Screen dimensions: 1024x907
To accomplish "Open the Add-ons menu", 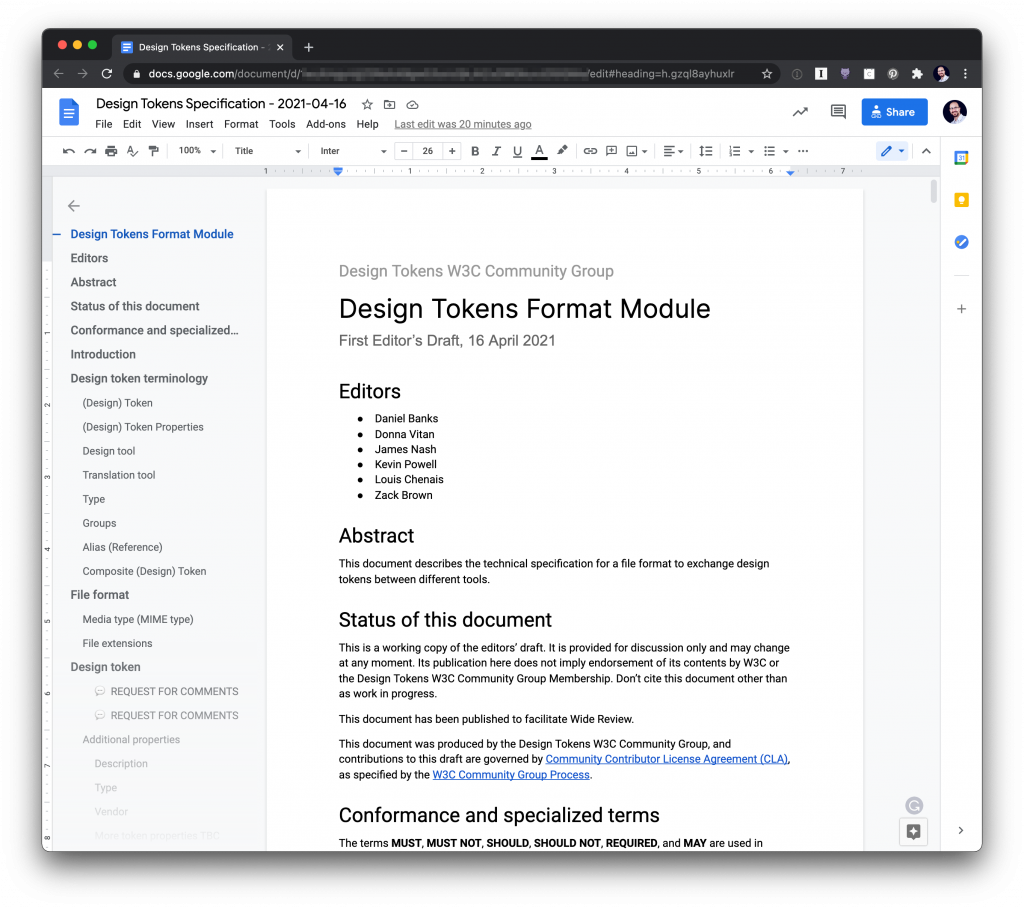I will coord(326,124).
